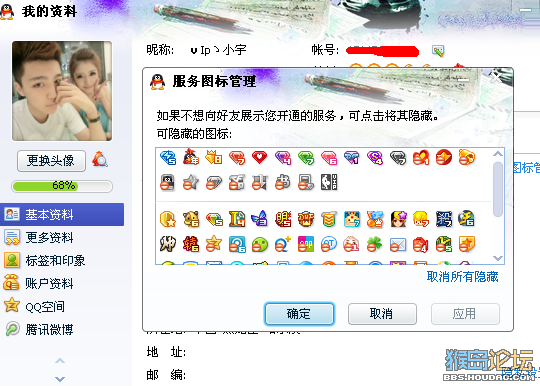Open the 更多资料 section
The width and height of the screenshot is (540, 386).
62,238
